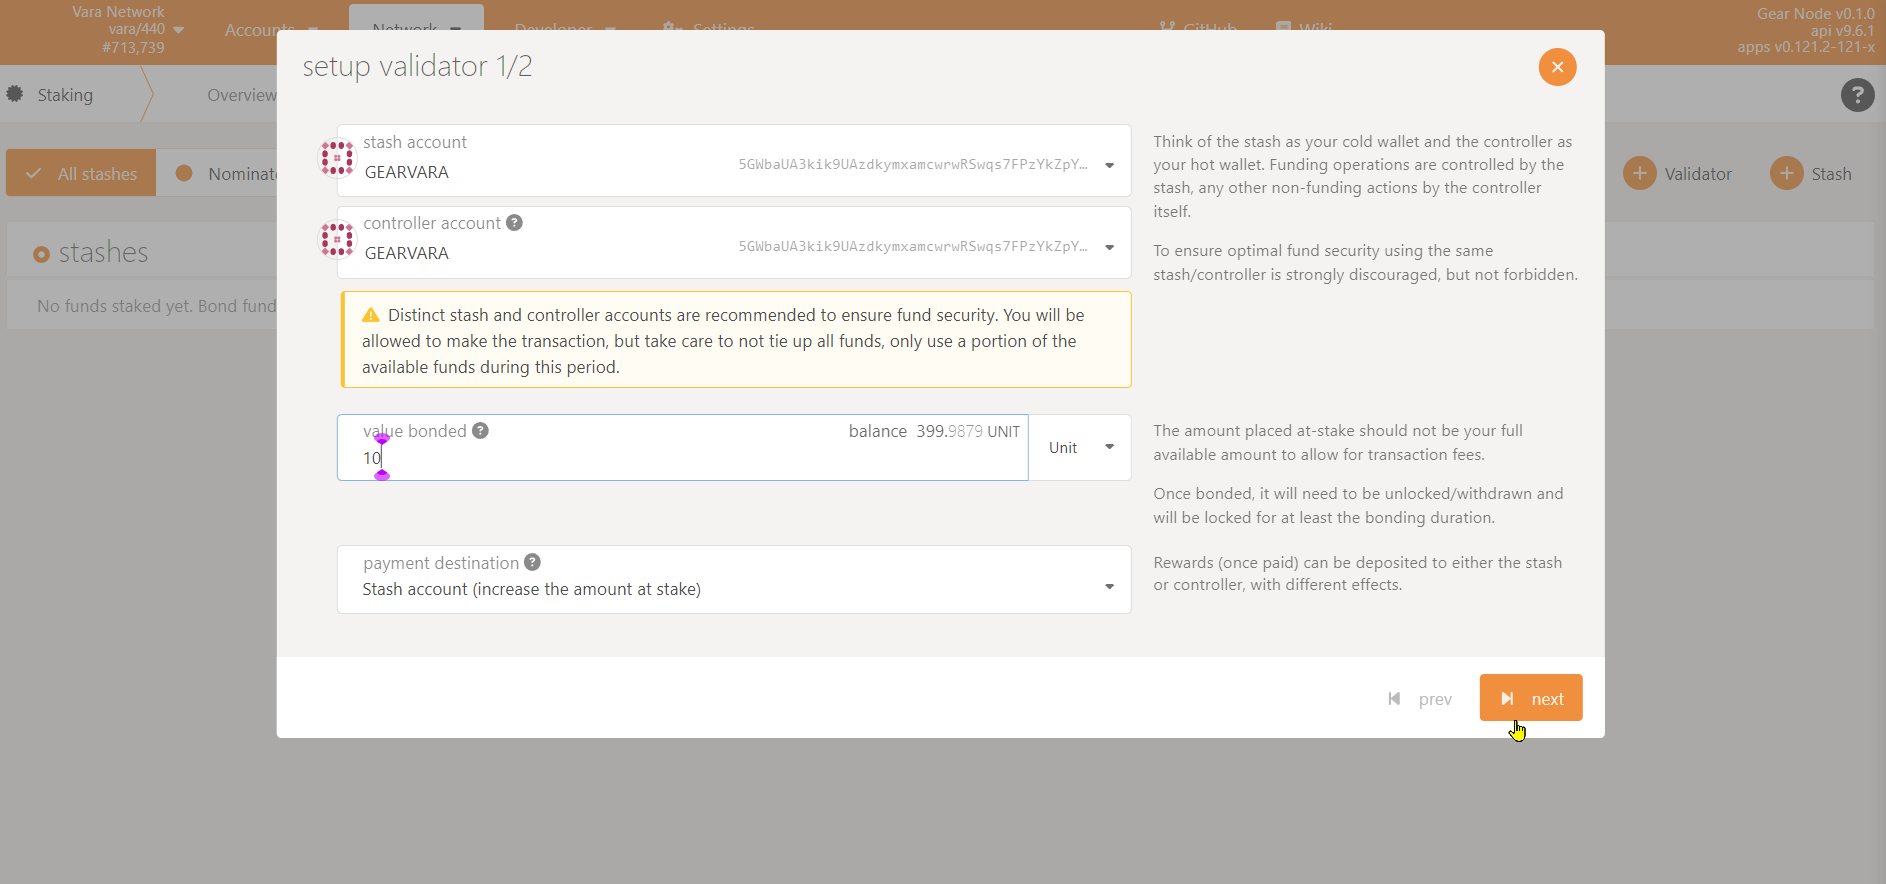Click the Staking gear icon

click(15, 94)
